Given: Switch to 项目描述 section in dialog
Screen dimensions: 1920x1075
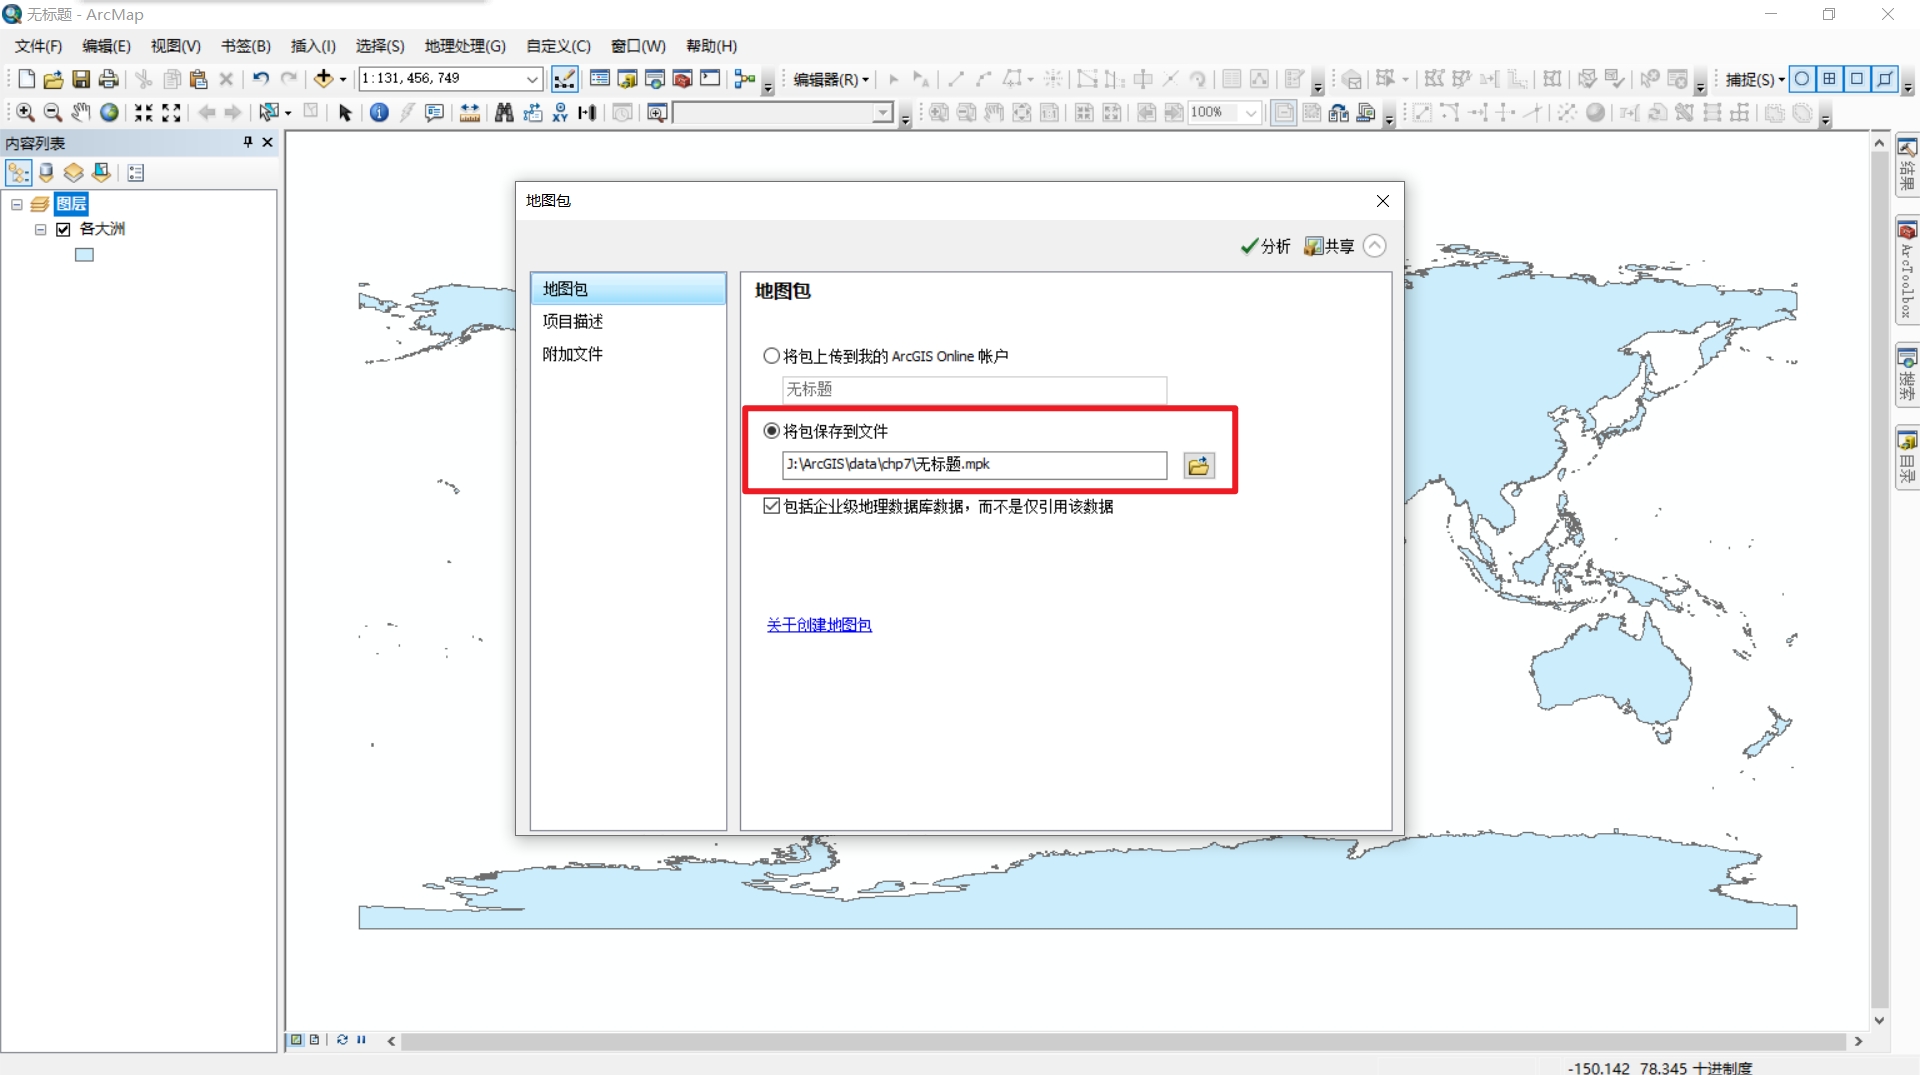Looking at the screenshot, I should (628, 321).
